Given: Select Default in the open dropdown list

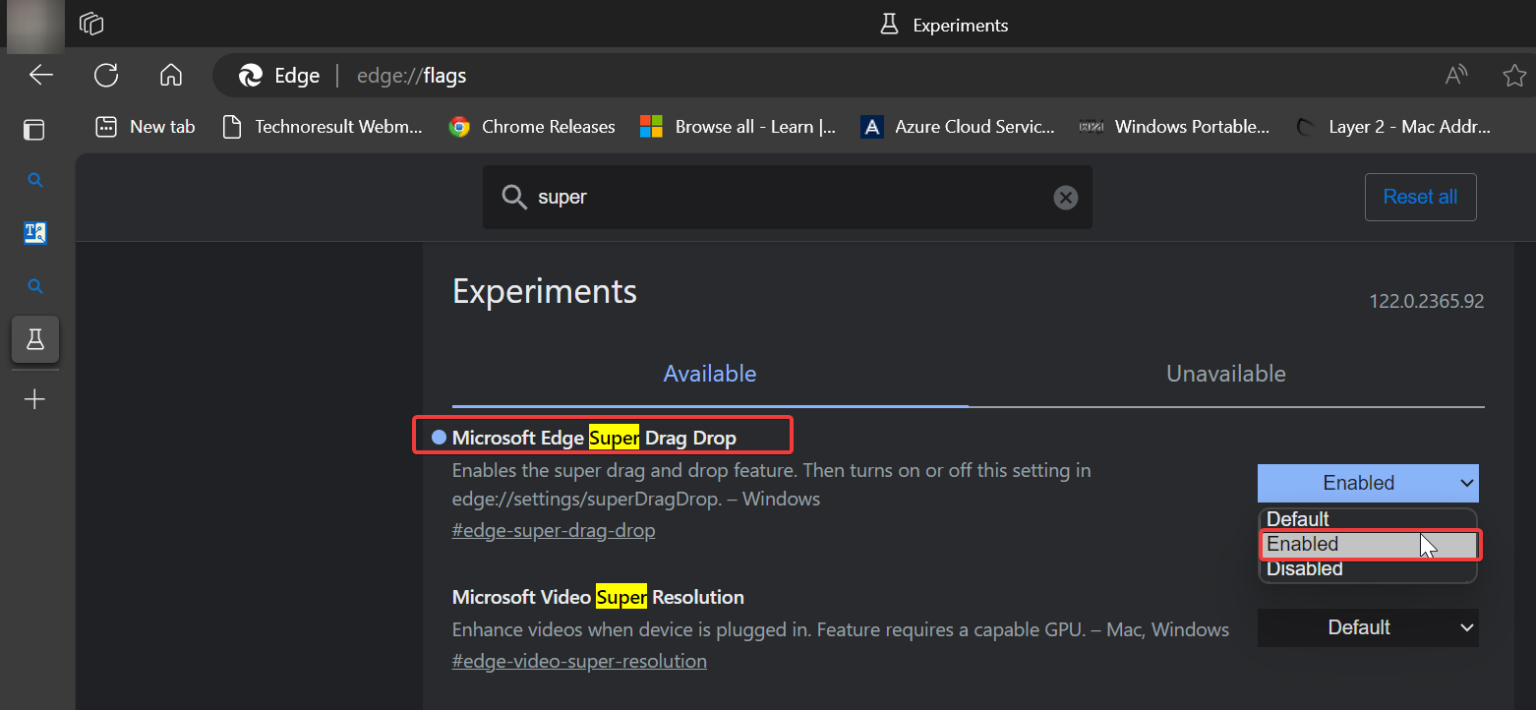Looking at the screenshot, I should [1297, 519].
